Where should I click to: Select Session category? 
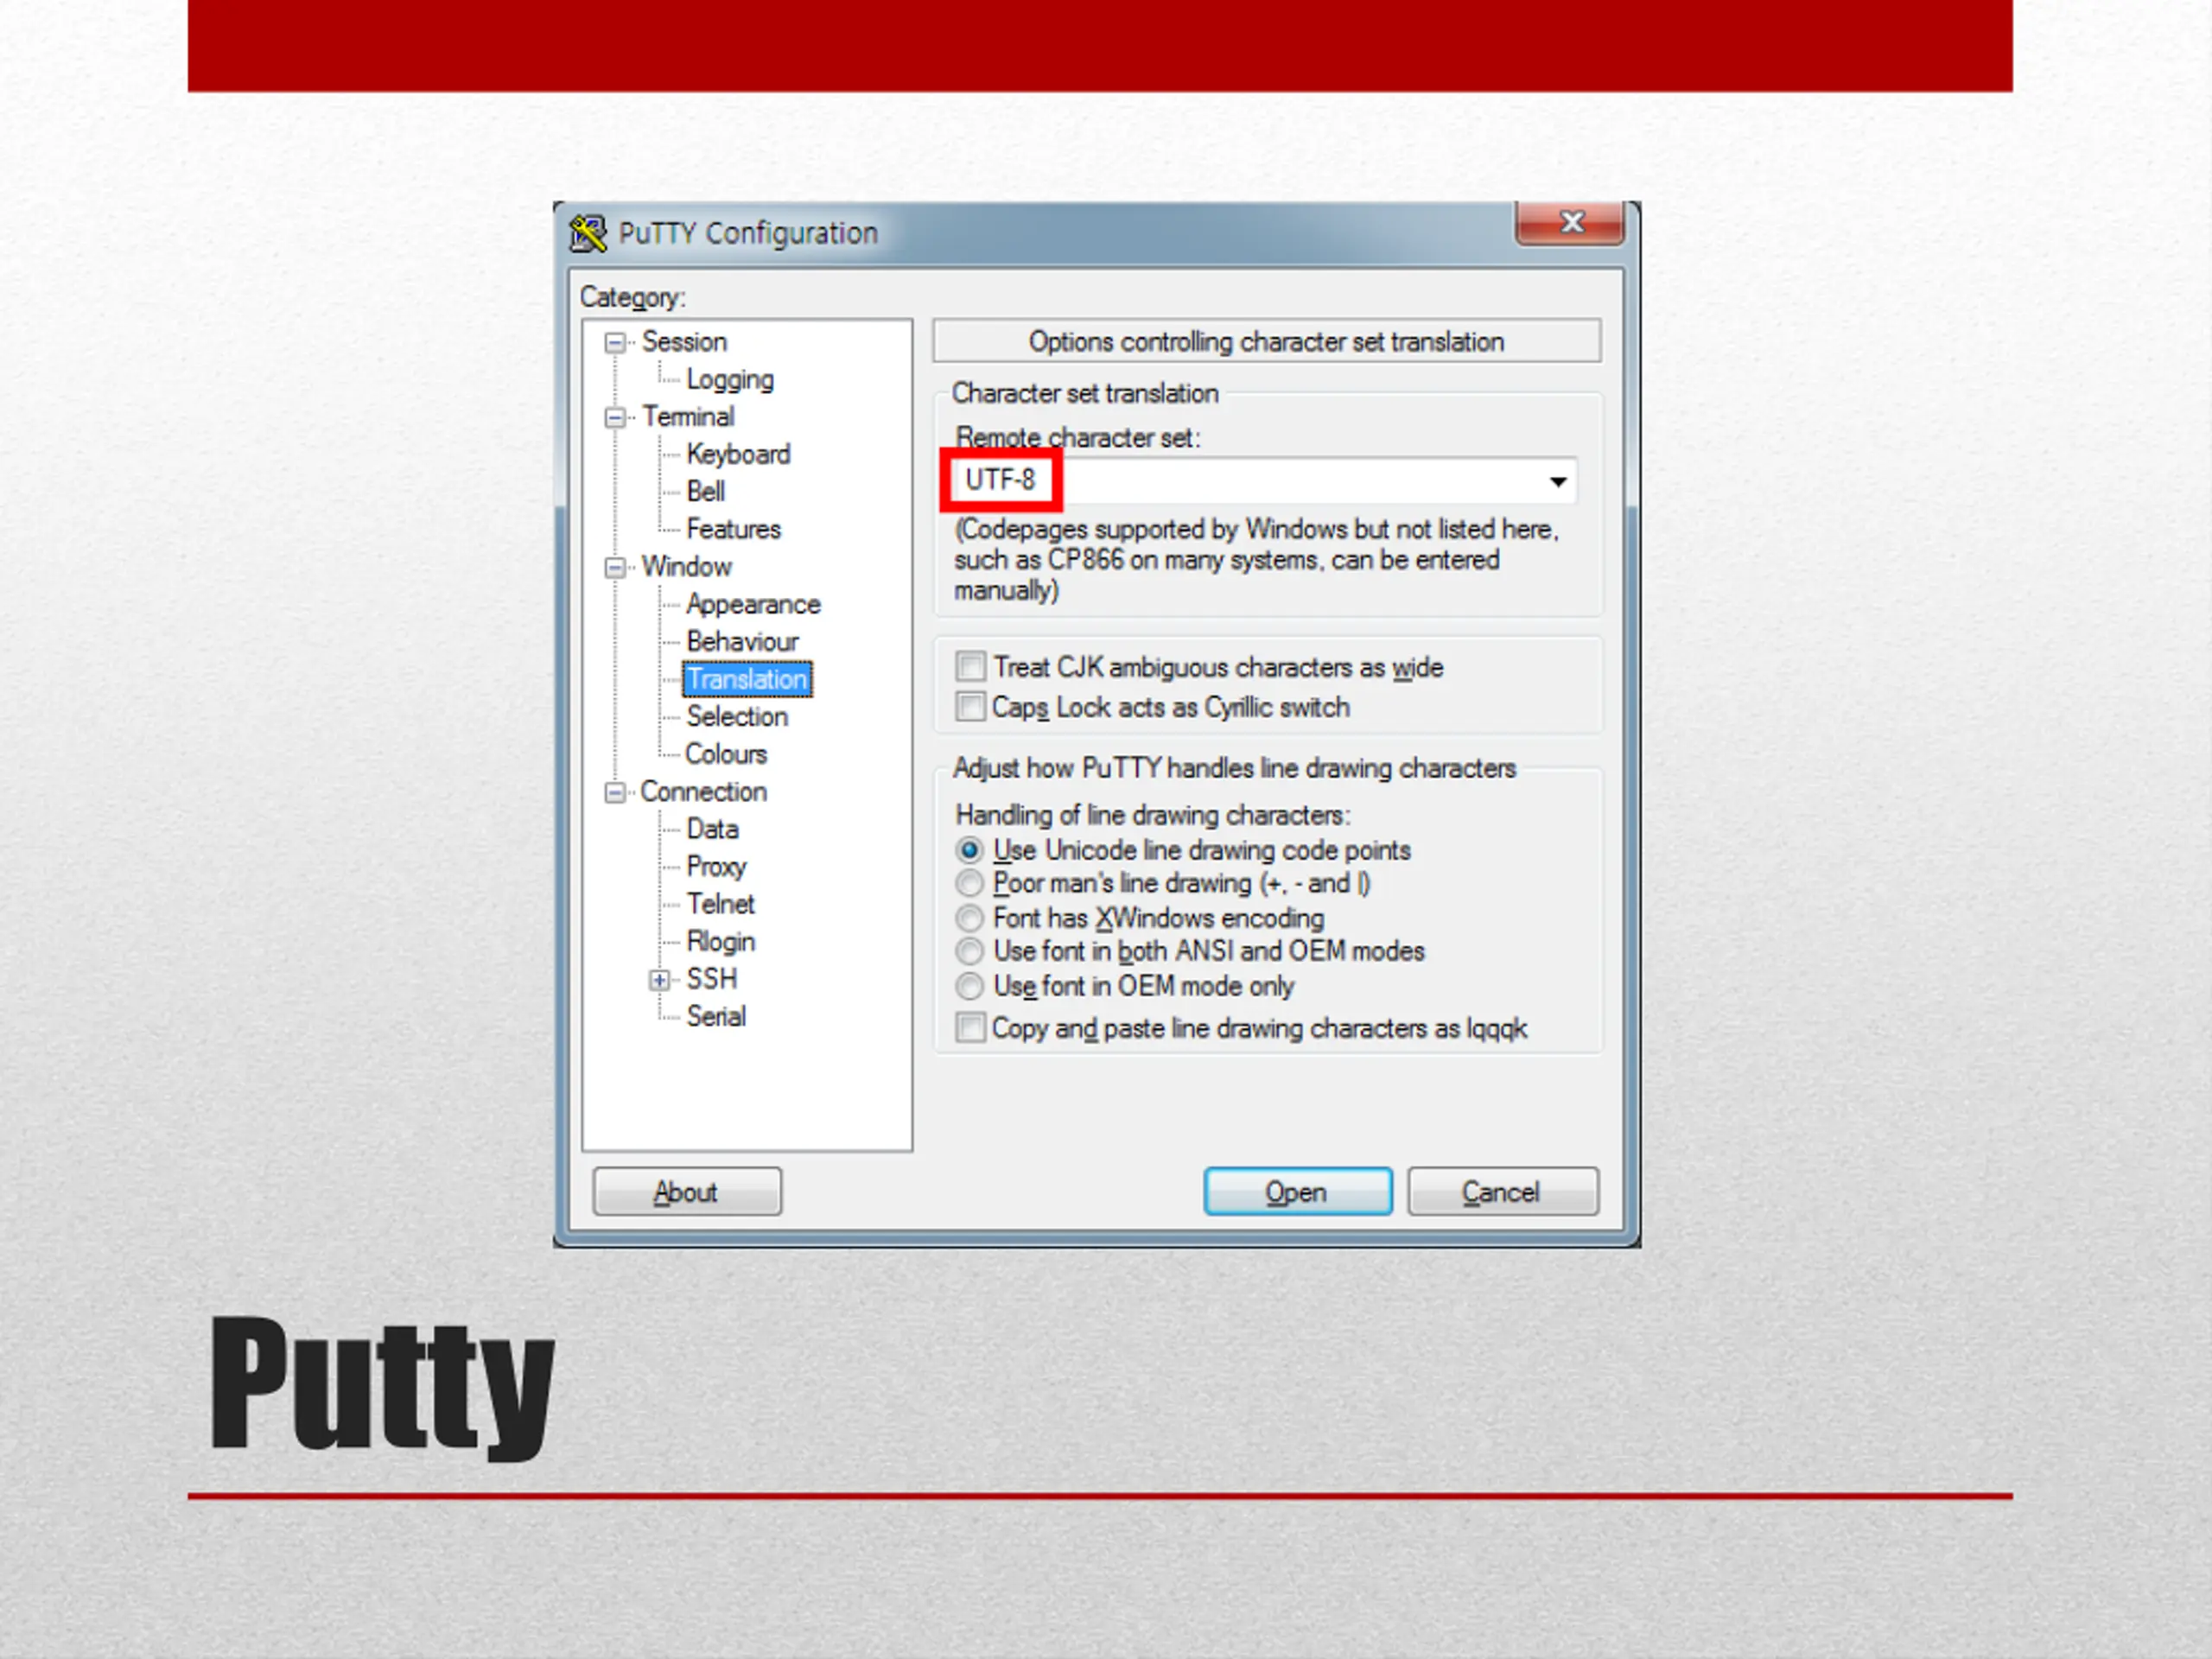[x=684, y=342]
